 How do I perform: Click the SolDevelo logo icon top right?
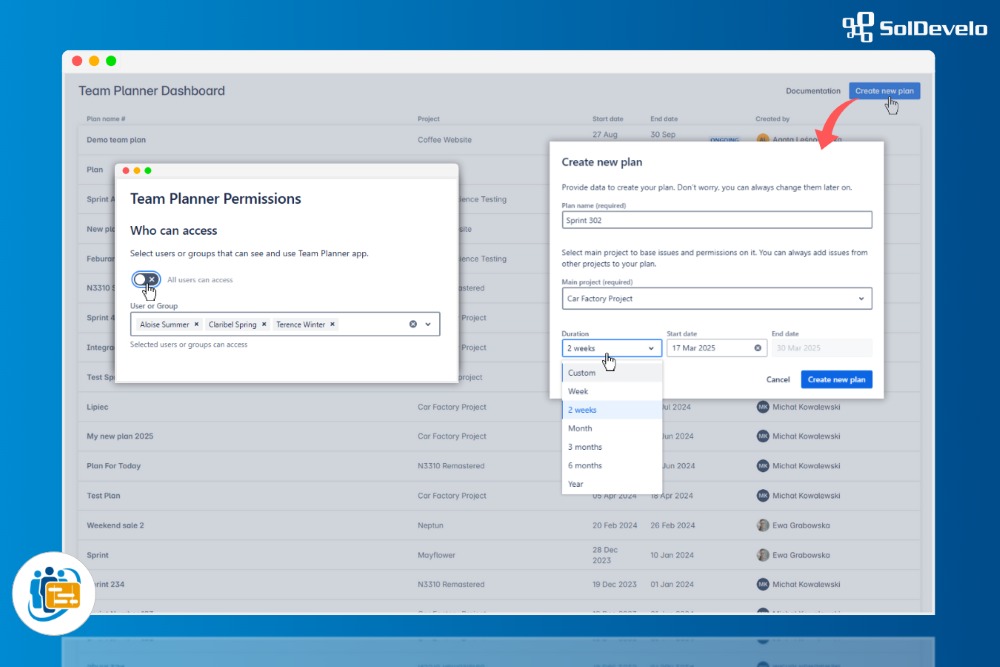[860, 28]
